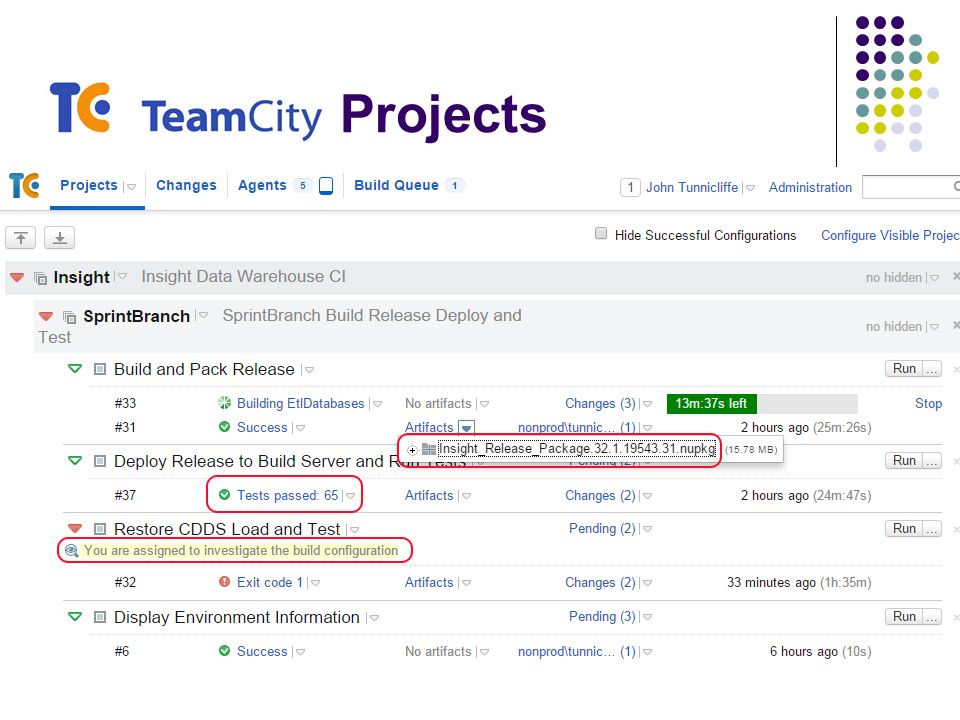
Task: Click green success icon for build #6
Action: [225, 651]
